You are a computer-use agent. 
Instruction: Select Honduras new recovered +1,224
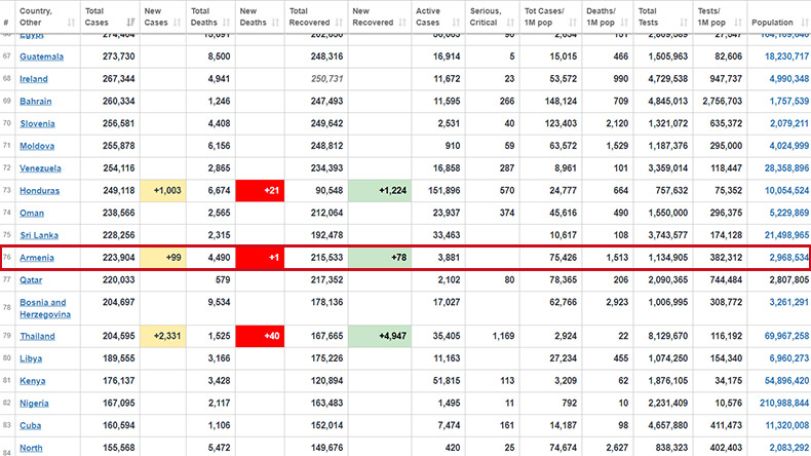point(380,190)
